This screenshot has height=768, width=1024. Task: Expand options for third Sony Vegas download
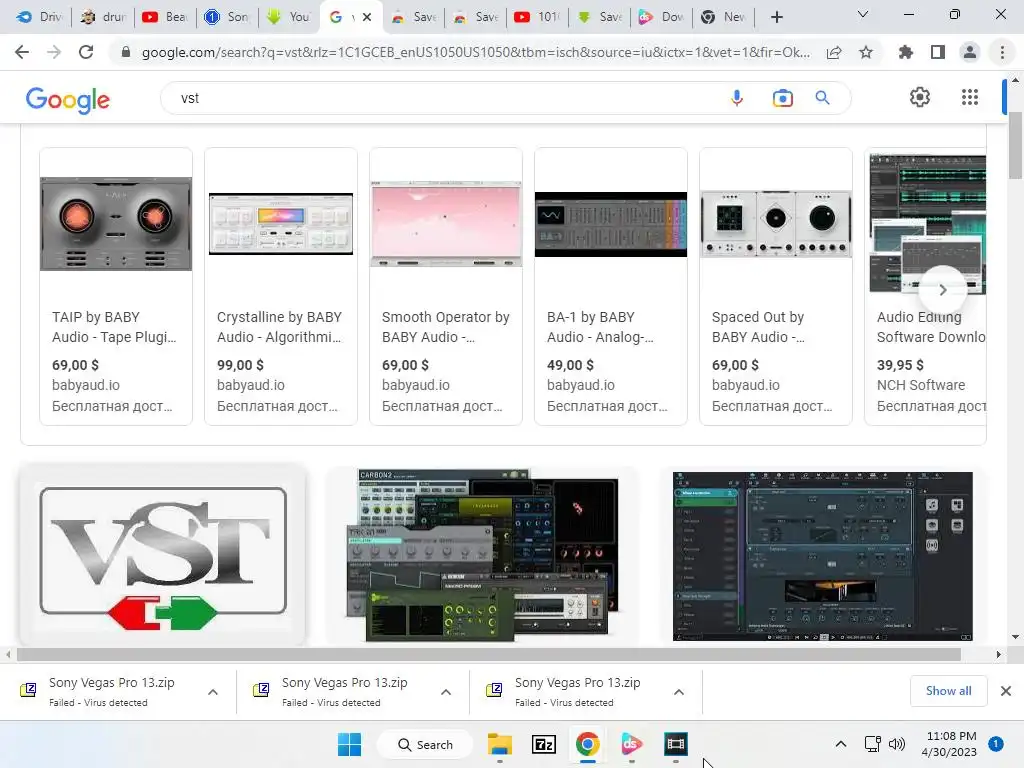click(x=679, y=692)
